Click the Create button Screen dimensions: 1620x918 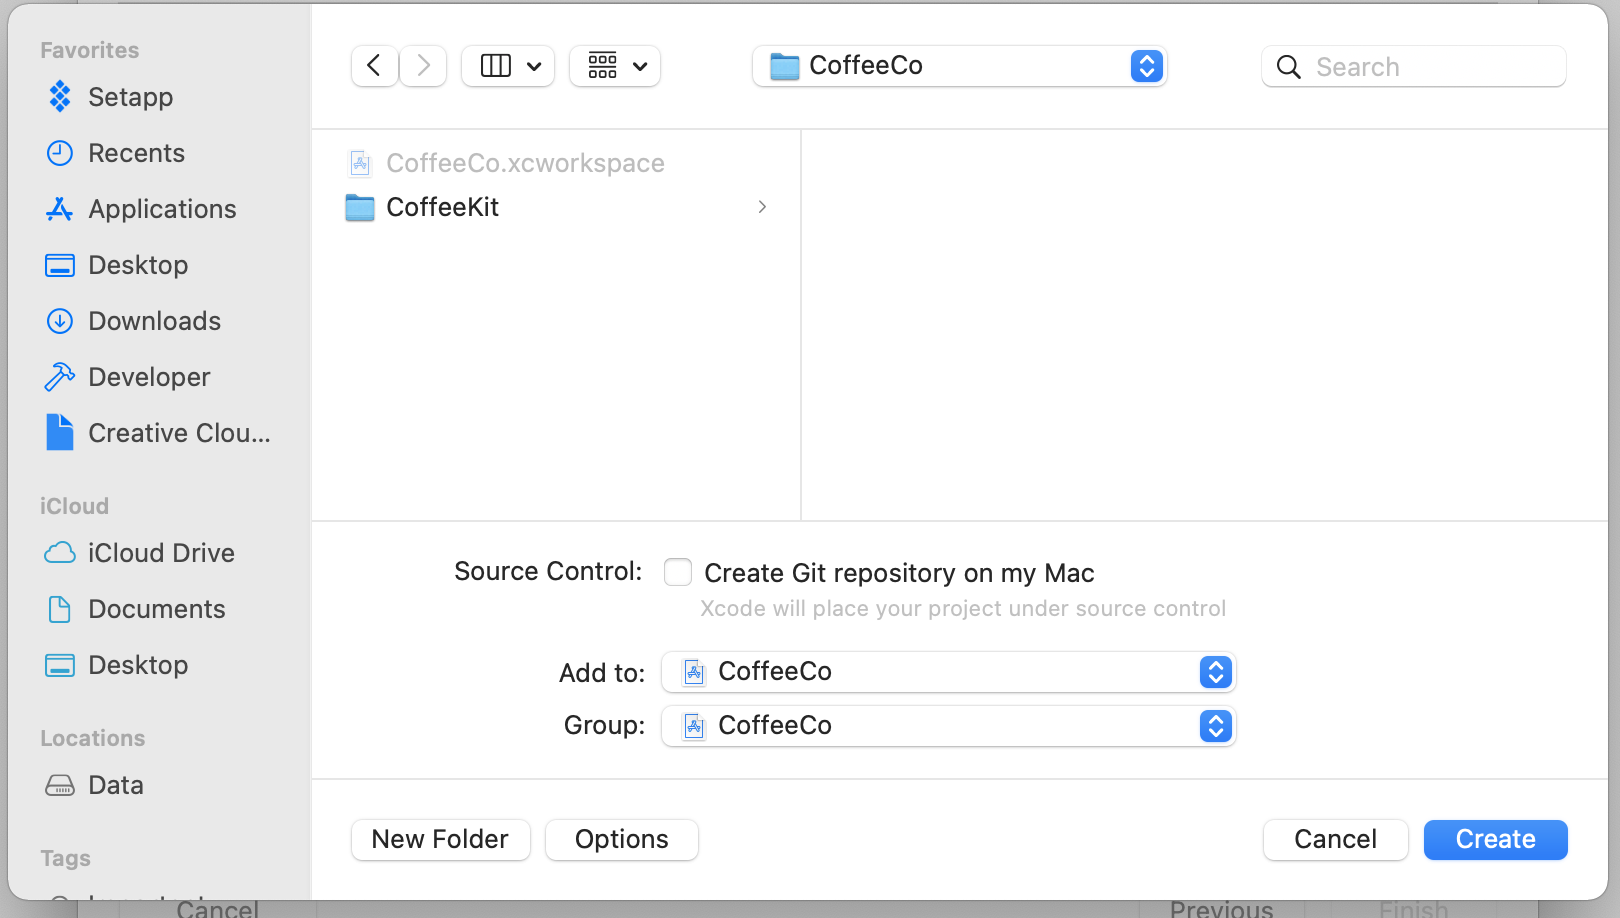[x=1495, y=840]
